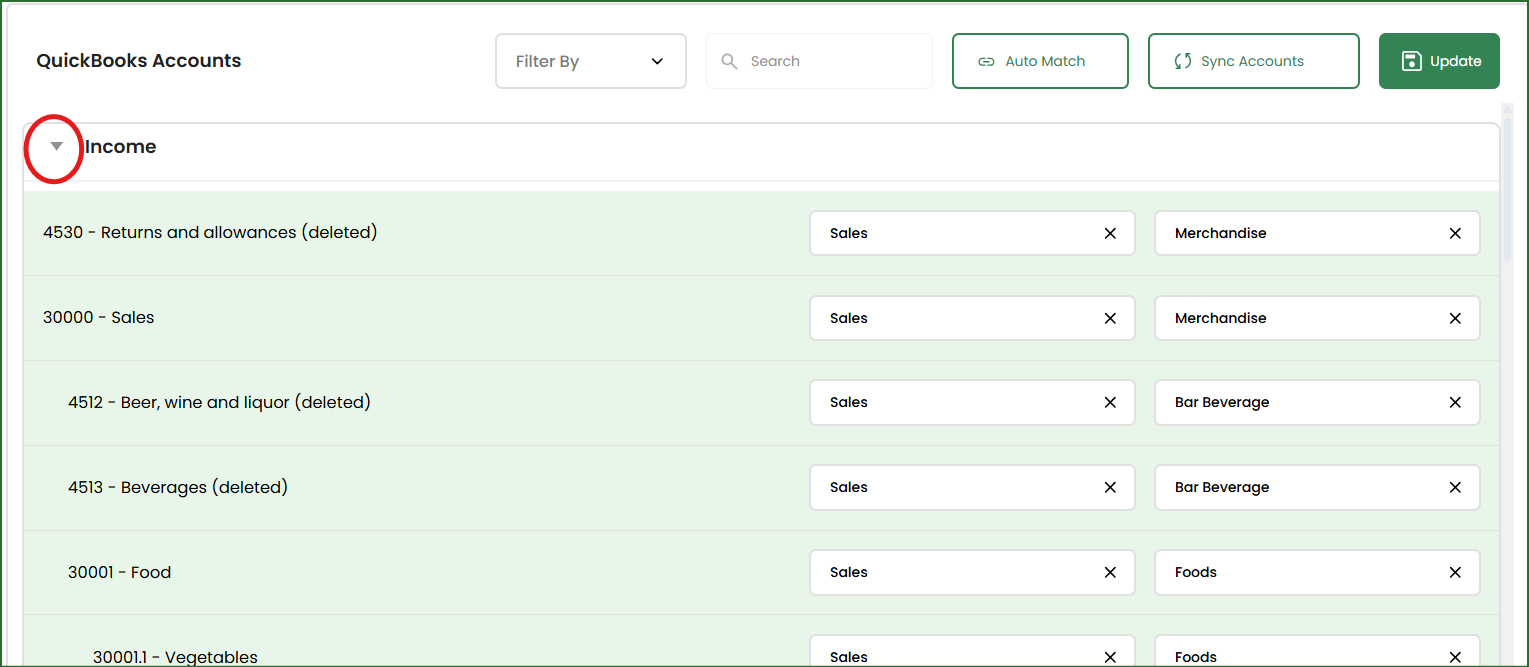The height and width of the screenshot is (667, 1529).
Task: Clear Sales for 30001 - Food row
Action: pos(1110,572)
